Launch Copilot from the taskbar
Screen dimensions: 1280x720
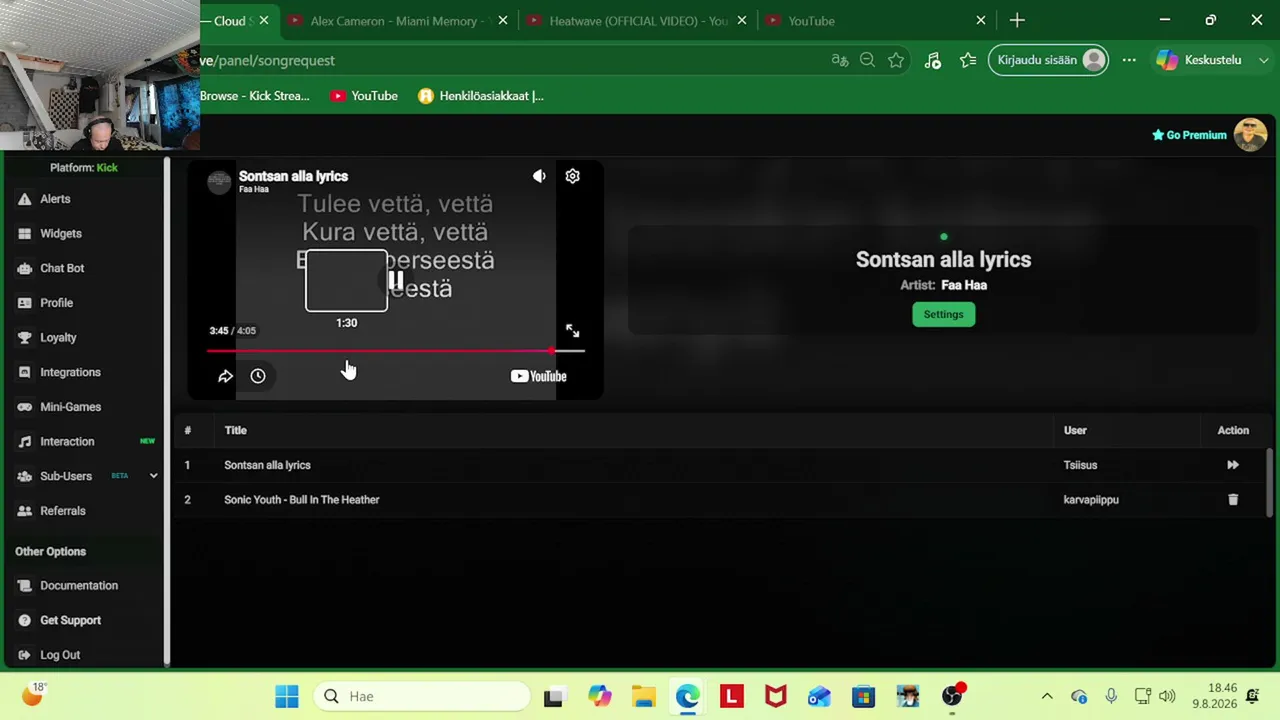click(x=599, y=696)
